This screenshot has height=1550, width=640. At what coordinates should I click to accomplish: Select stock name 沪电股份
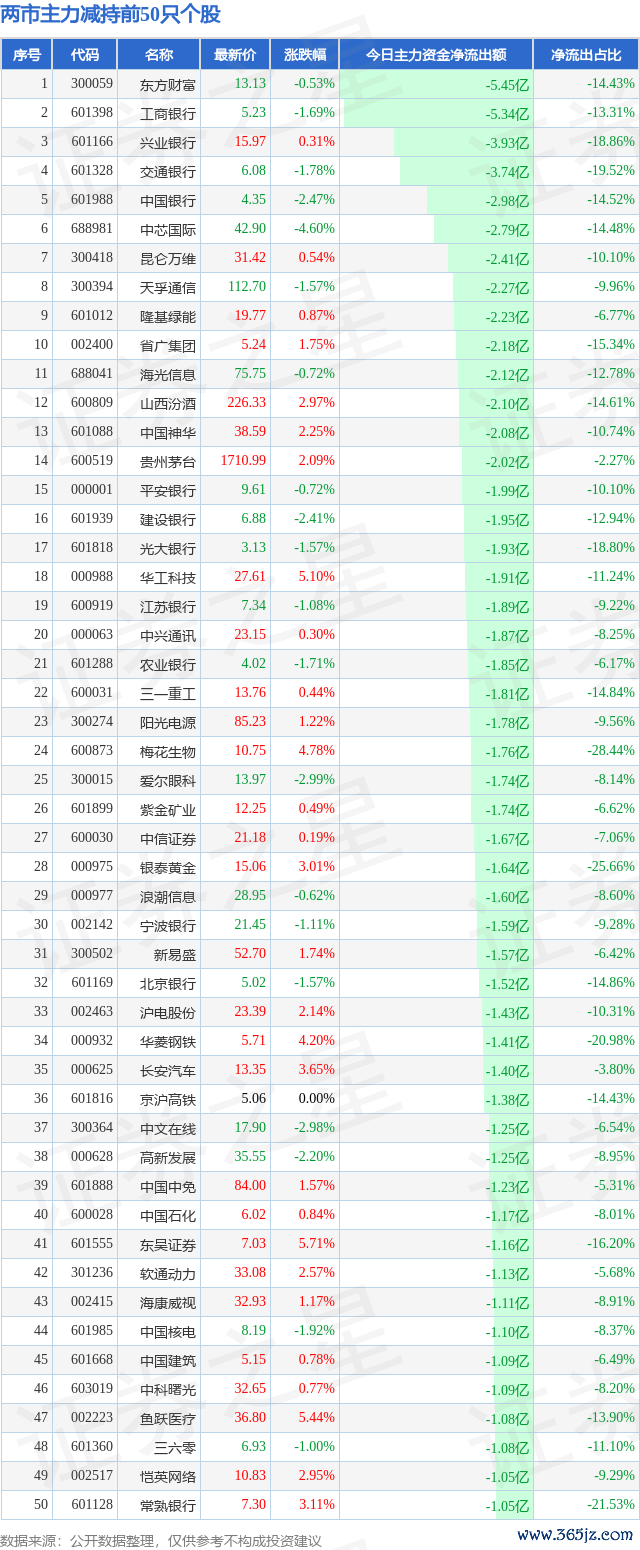(x=168, y=1013)
